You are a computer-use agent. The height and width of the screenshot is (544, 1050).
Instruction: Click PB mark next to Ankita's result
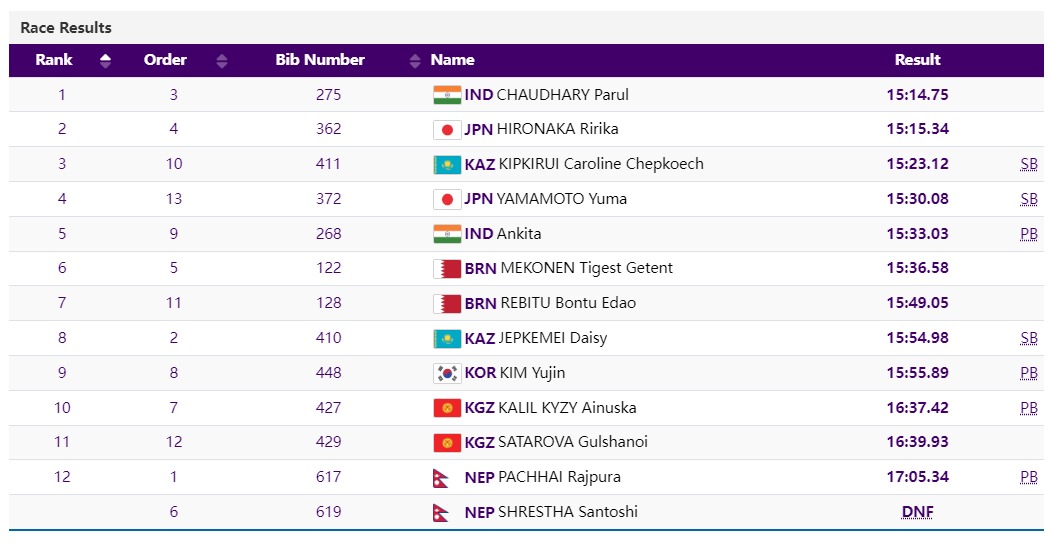(1028, 234)
